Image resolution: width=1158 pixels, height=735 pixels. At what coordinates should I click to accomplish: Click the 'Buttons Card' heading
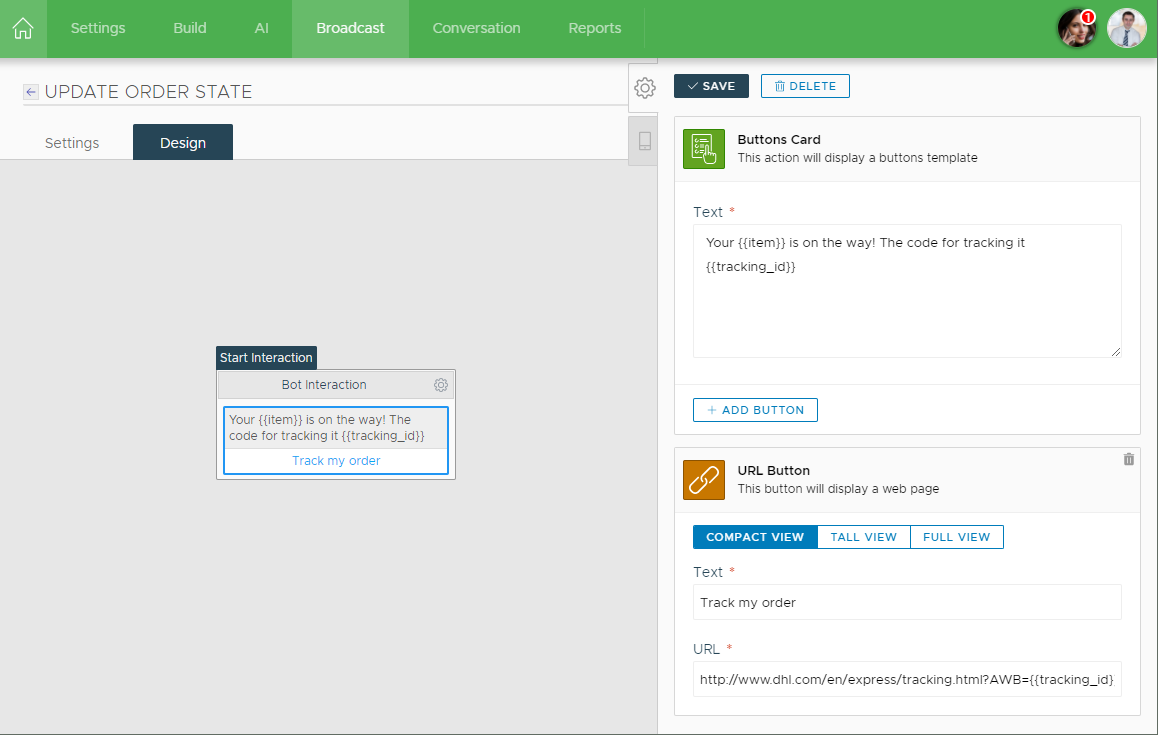coord(779,140)
